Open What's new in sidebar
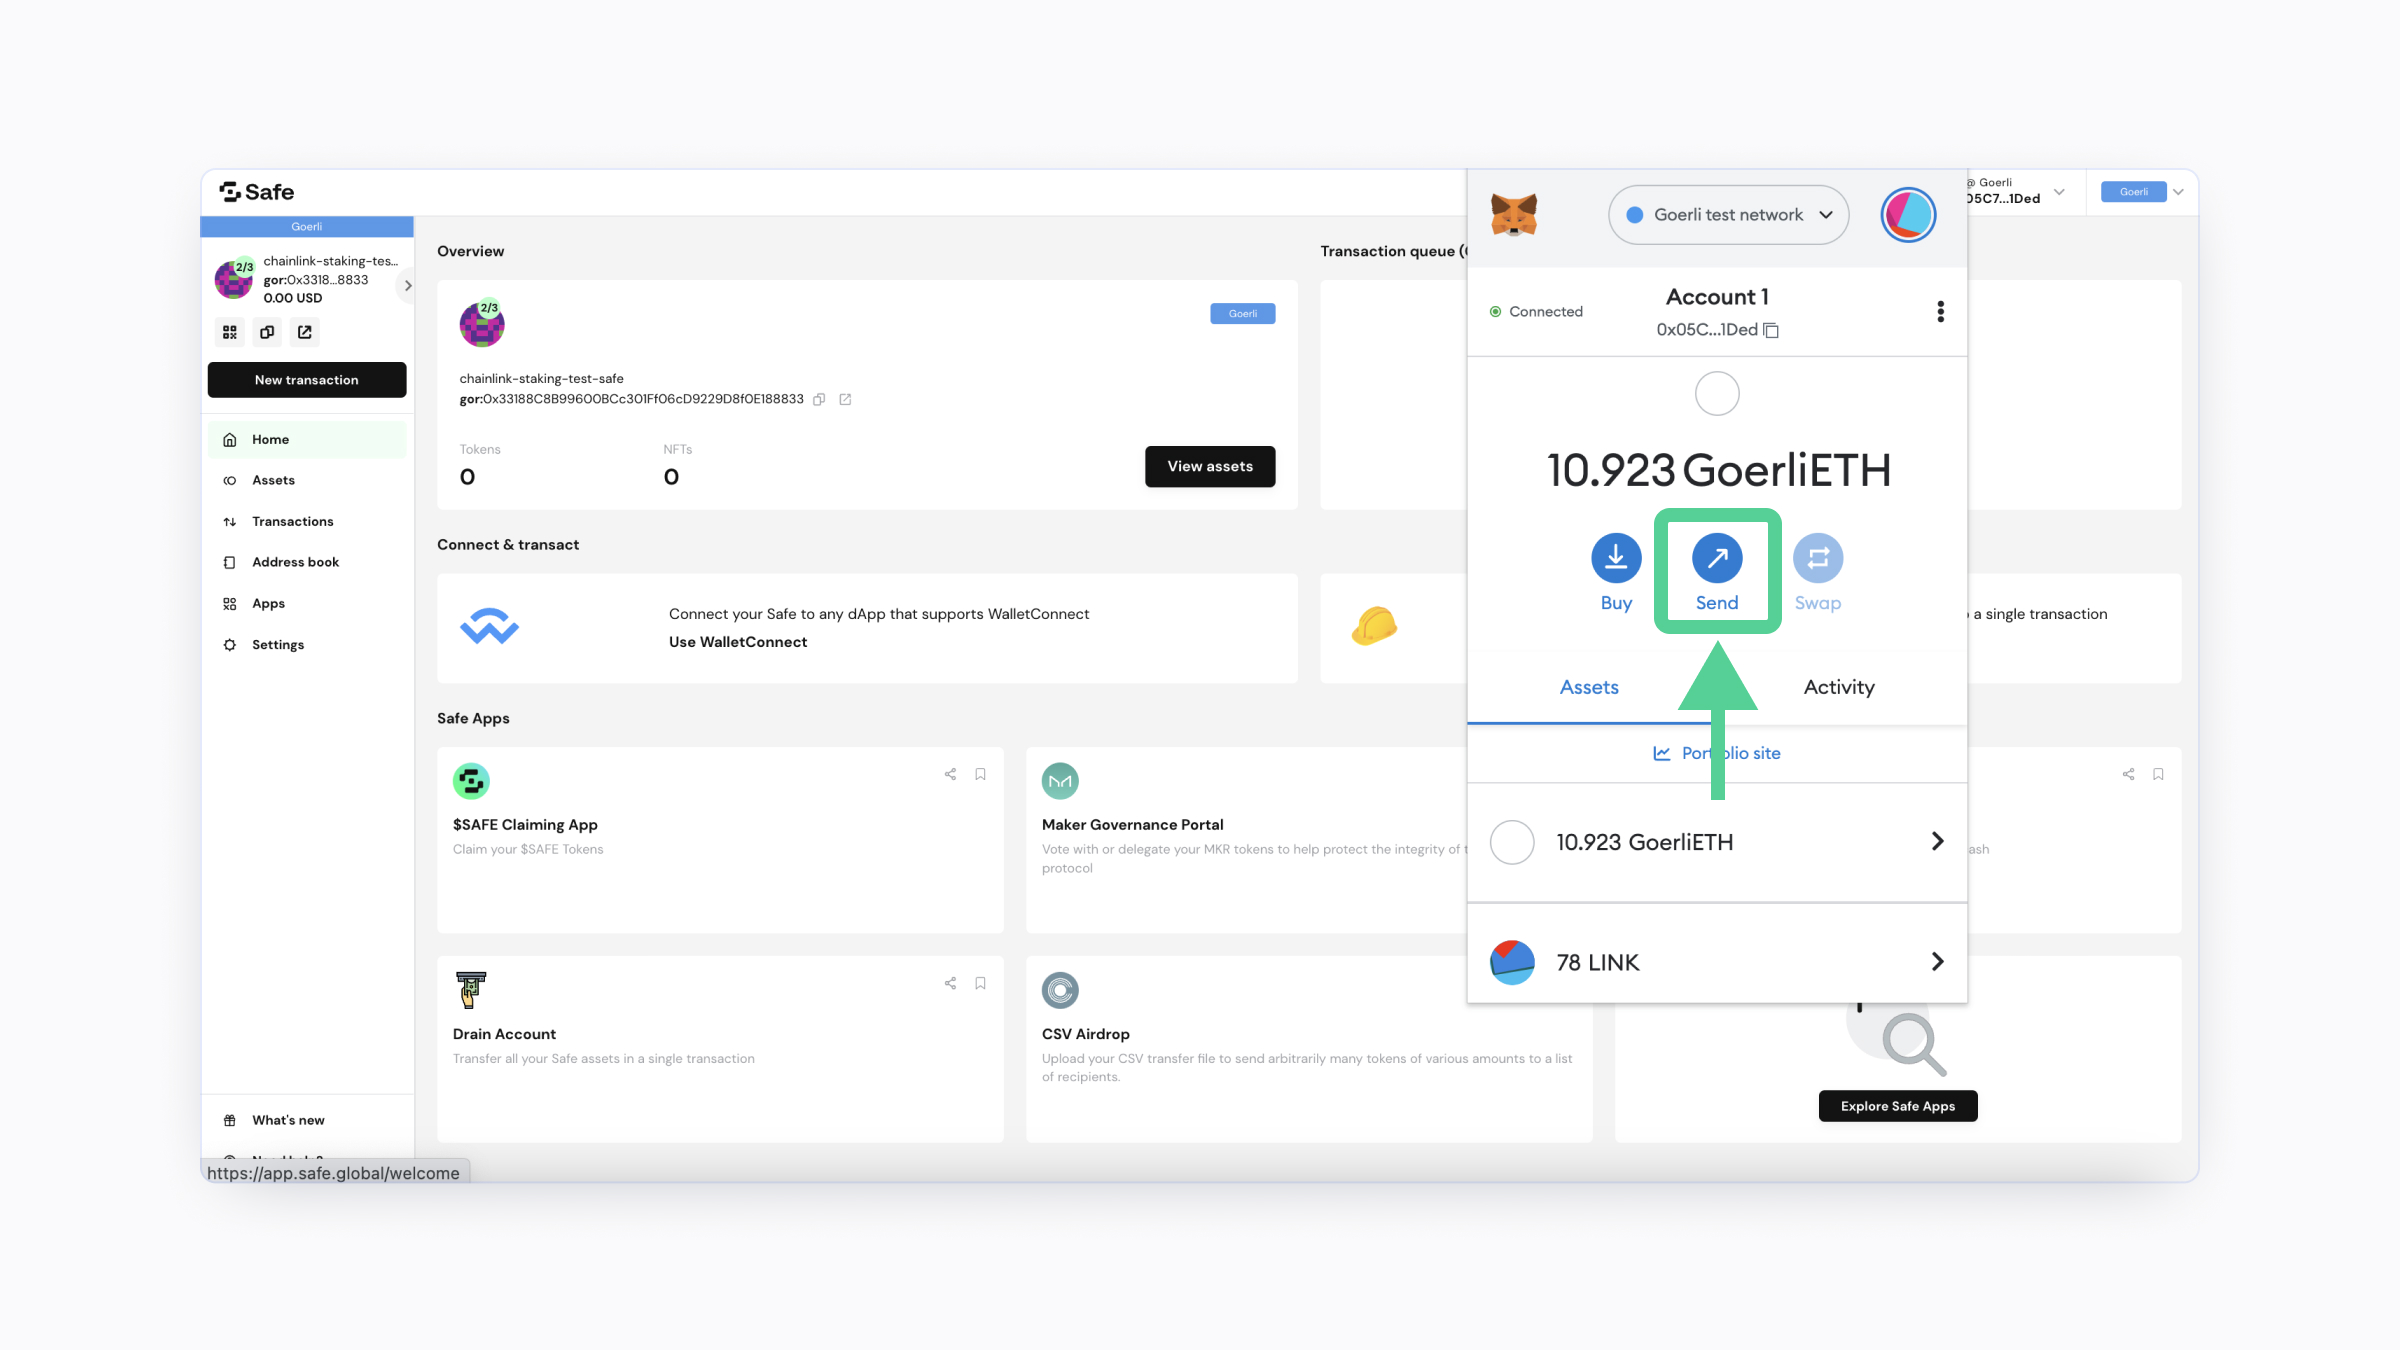This screenshot has width=2400, height=1350. 307,1120
